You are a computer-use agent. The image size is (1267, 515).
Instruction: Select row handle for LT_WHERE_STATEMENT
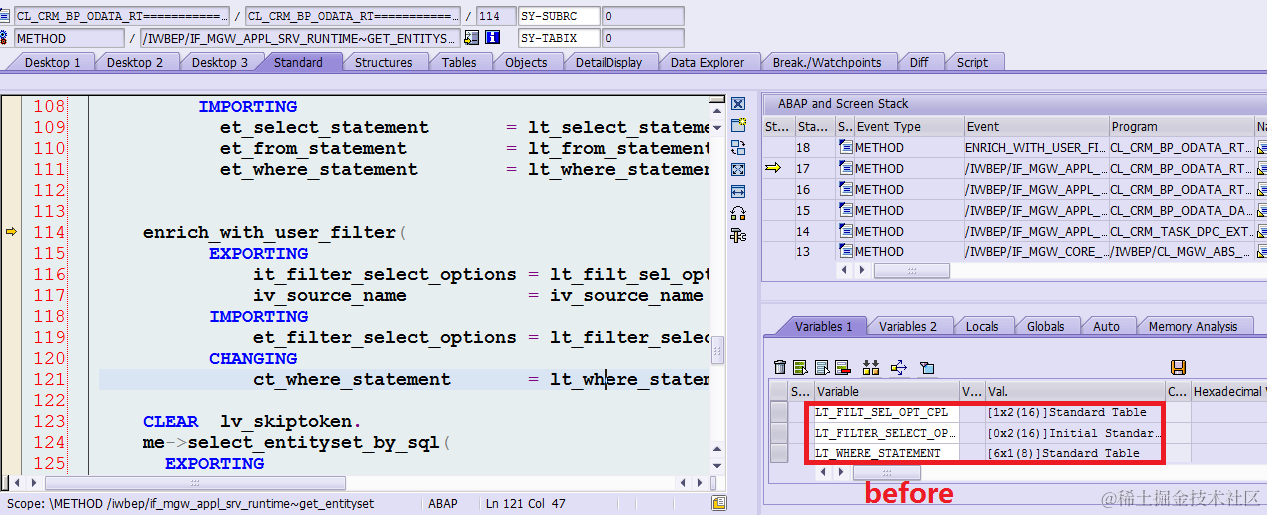pos(779,453)
